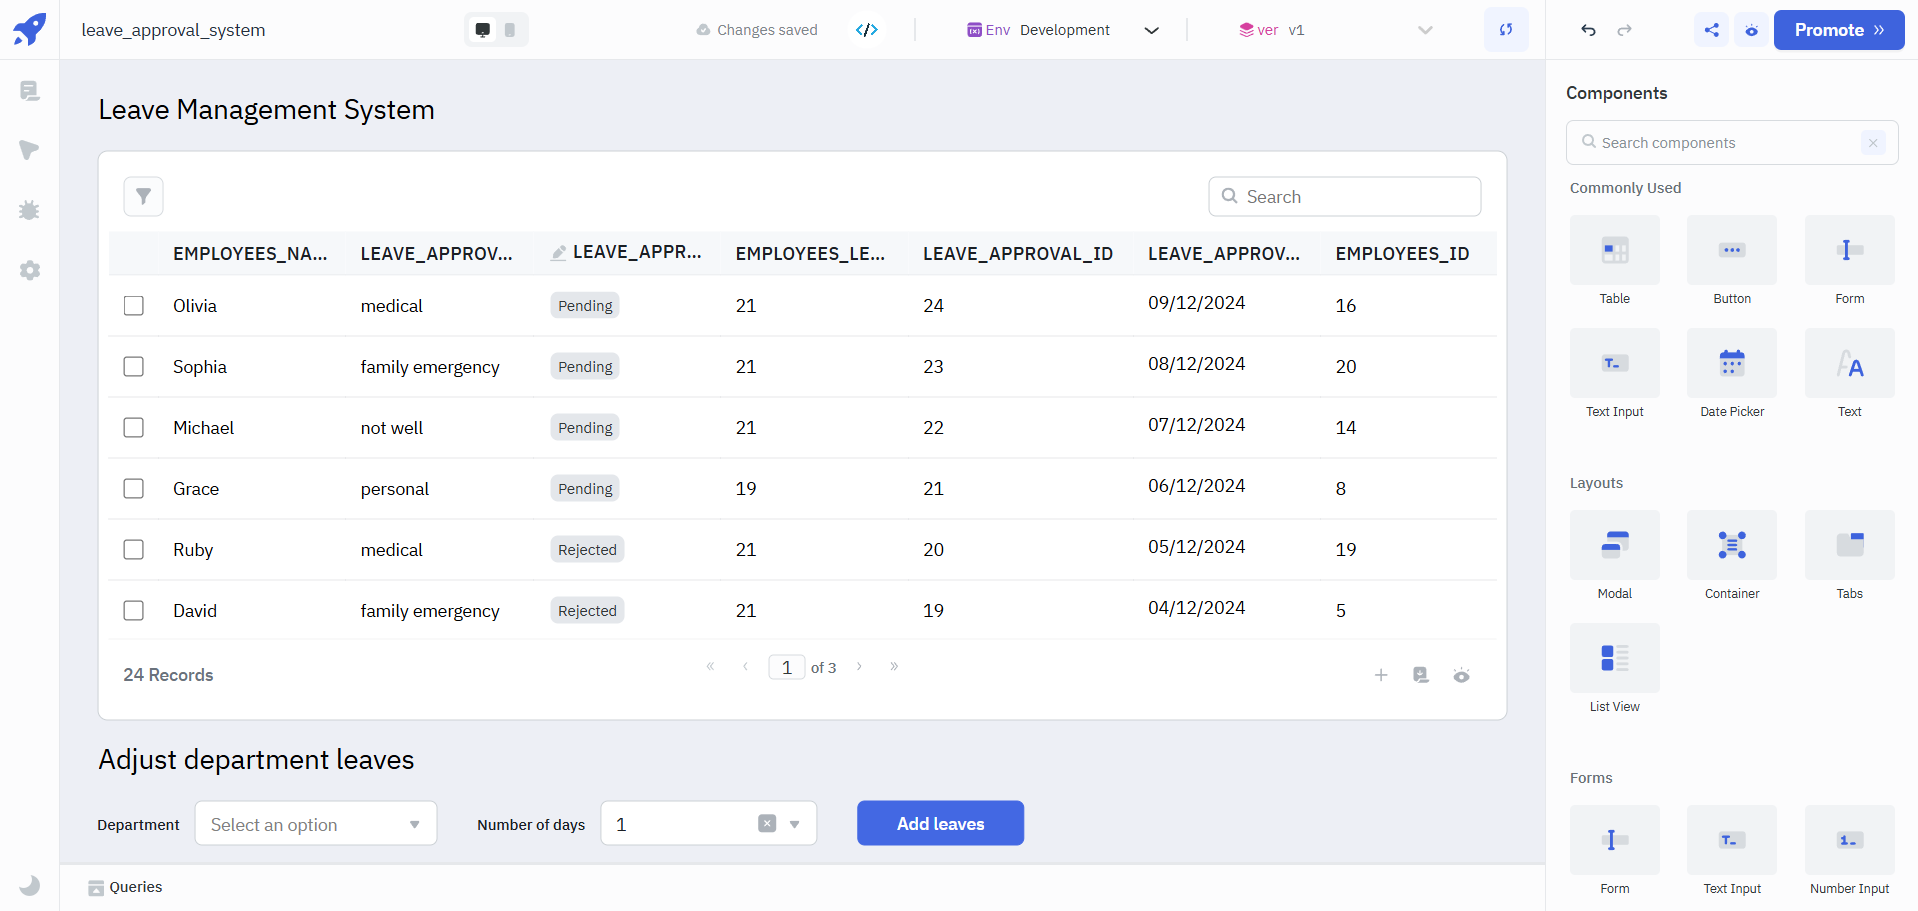
Task: Click the add new row plus icon
Action: click(x=1381, y=675)
